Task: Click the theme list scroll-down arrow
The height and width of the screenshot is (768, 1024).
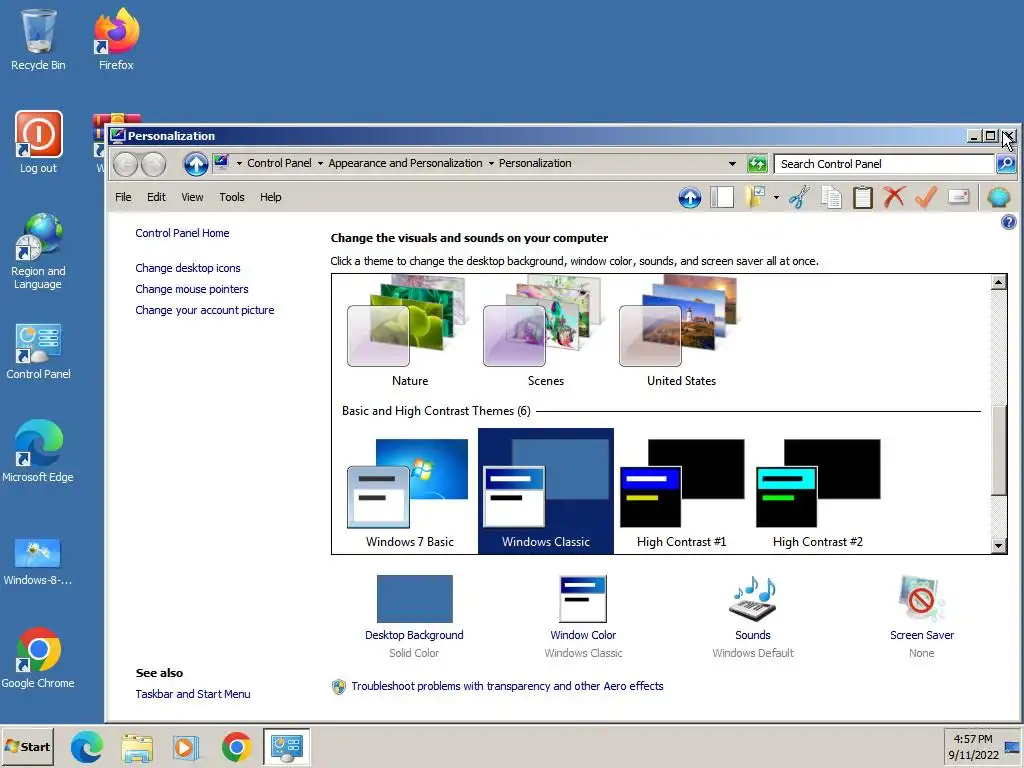Action: (998, 546)
